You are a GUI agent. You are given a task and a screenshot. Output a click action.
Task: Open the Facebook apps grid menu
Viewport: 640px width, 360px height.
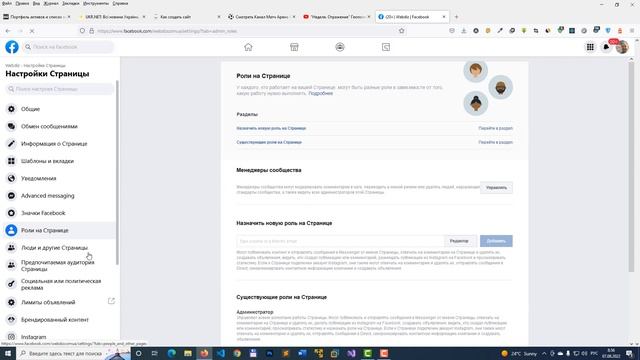(x=590, y=47)
